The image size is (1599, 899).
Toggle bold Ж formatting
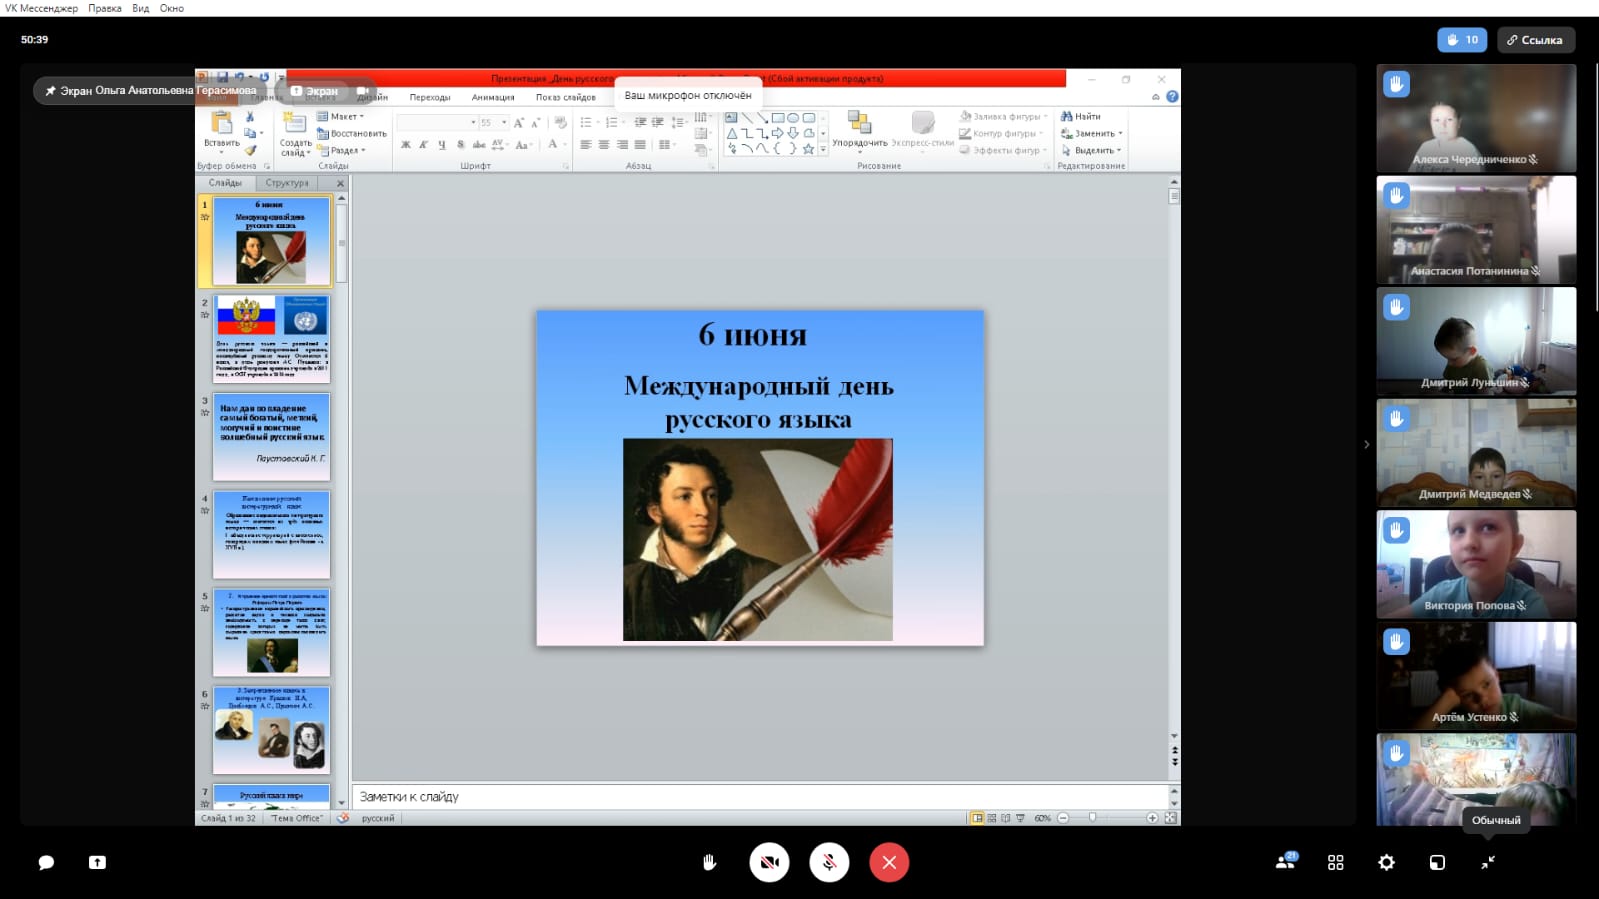pyautogui.click(x=405, y=145)
